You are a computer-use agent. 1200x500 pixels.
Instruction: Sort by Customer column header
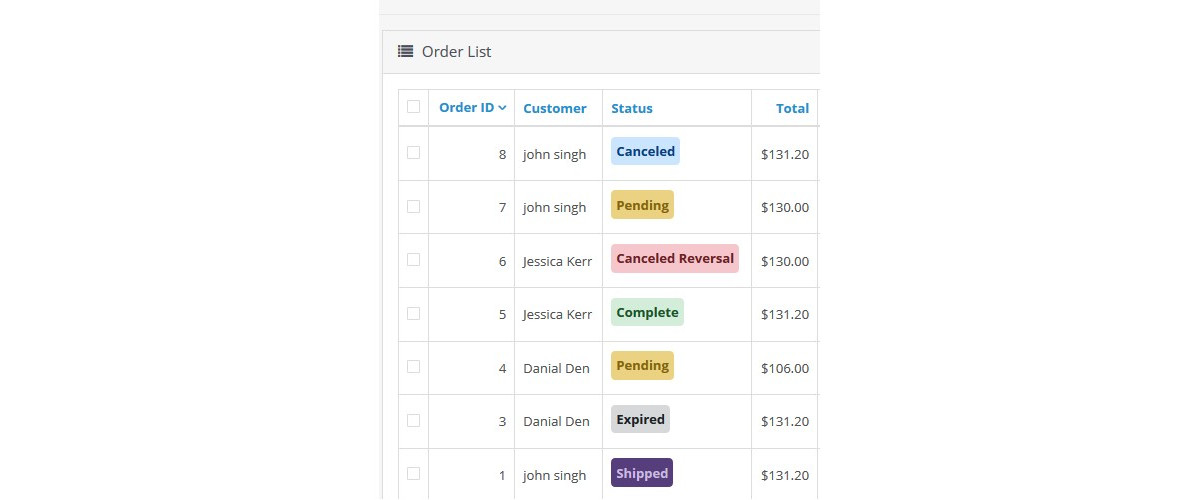555,108
